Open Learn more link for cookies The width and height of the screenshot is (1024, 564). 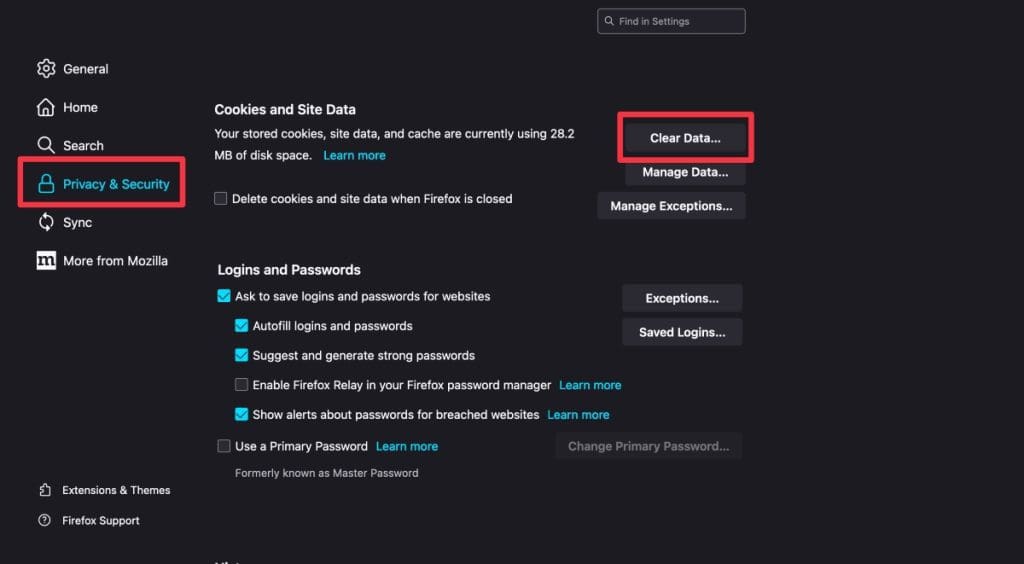(x=354, y=156)
